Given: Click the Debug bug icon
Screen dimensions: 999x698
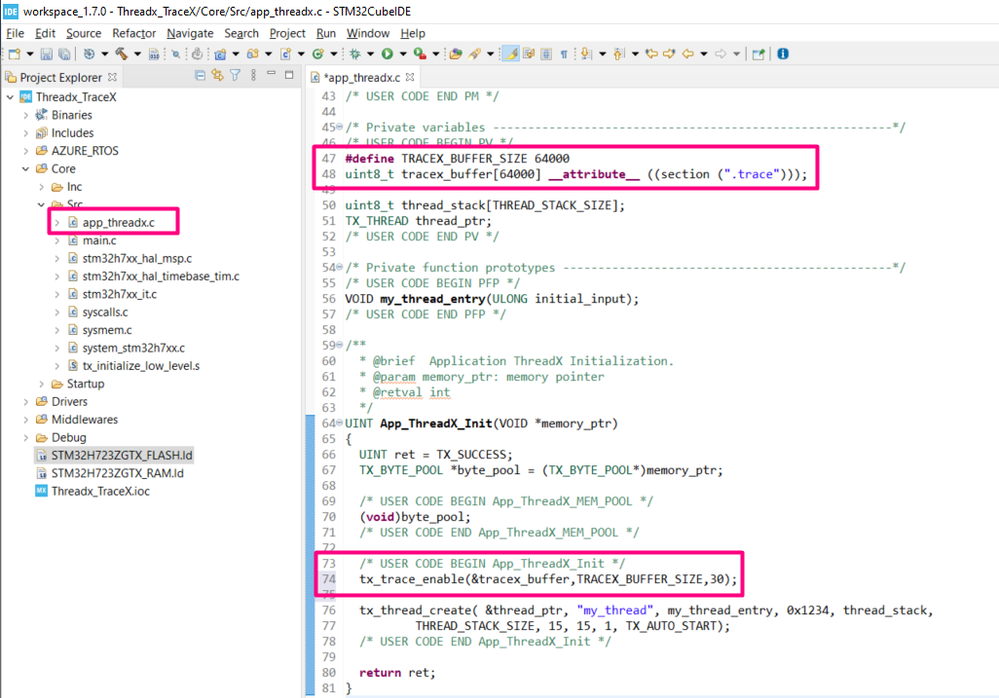Looking at the screenshot, I should (x=354, y=54).
